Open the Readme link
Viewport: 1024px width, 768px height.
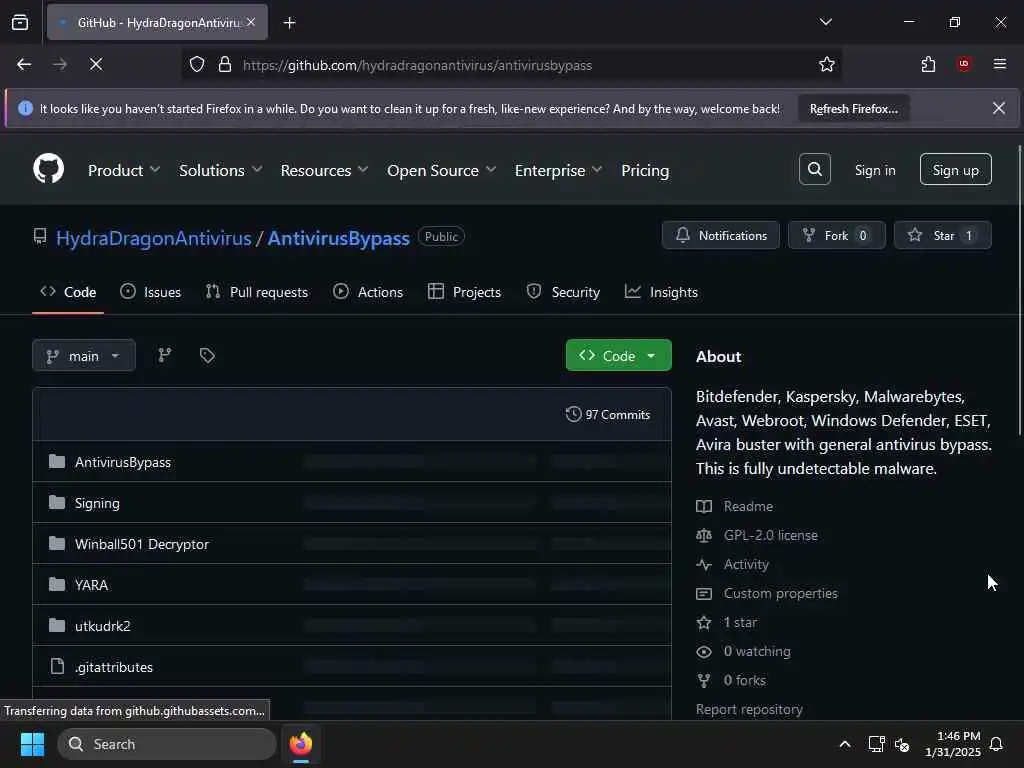748,506
